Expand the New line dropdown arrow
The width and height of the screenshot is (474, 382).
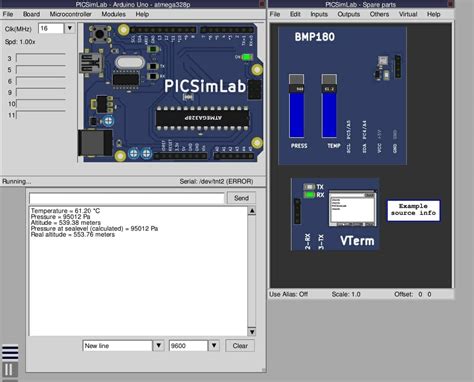tap(159, 346)
